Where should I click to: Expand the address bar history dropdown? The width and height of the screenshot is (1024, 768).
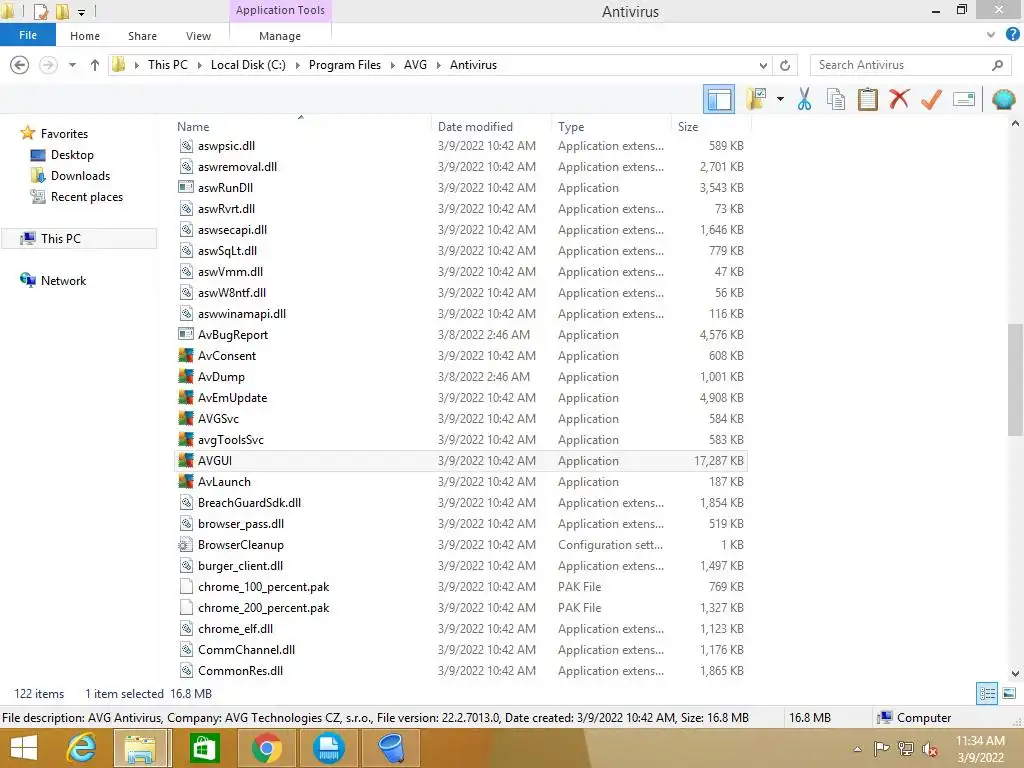click(x=763, y=65)
